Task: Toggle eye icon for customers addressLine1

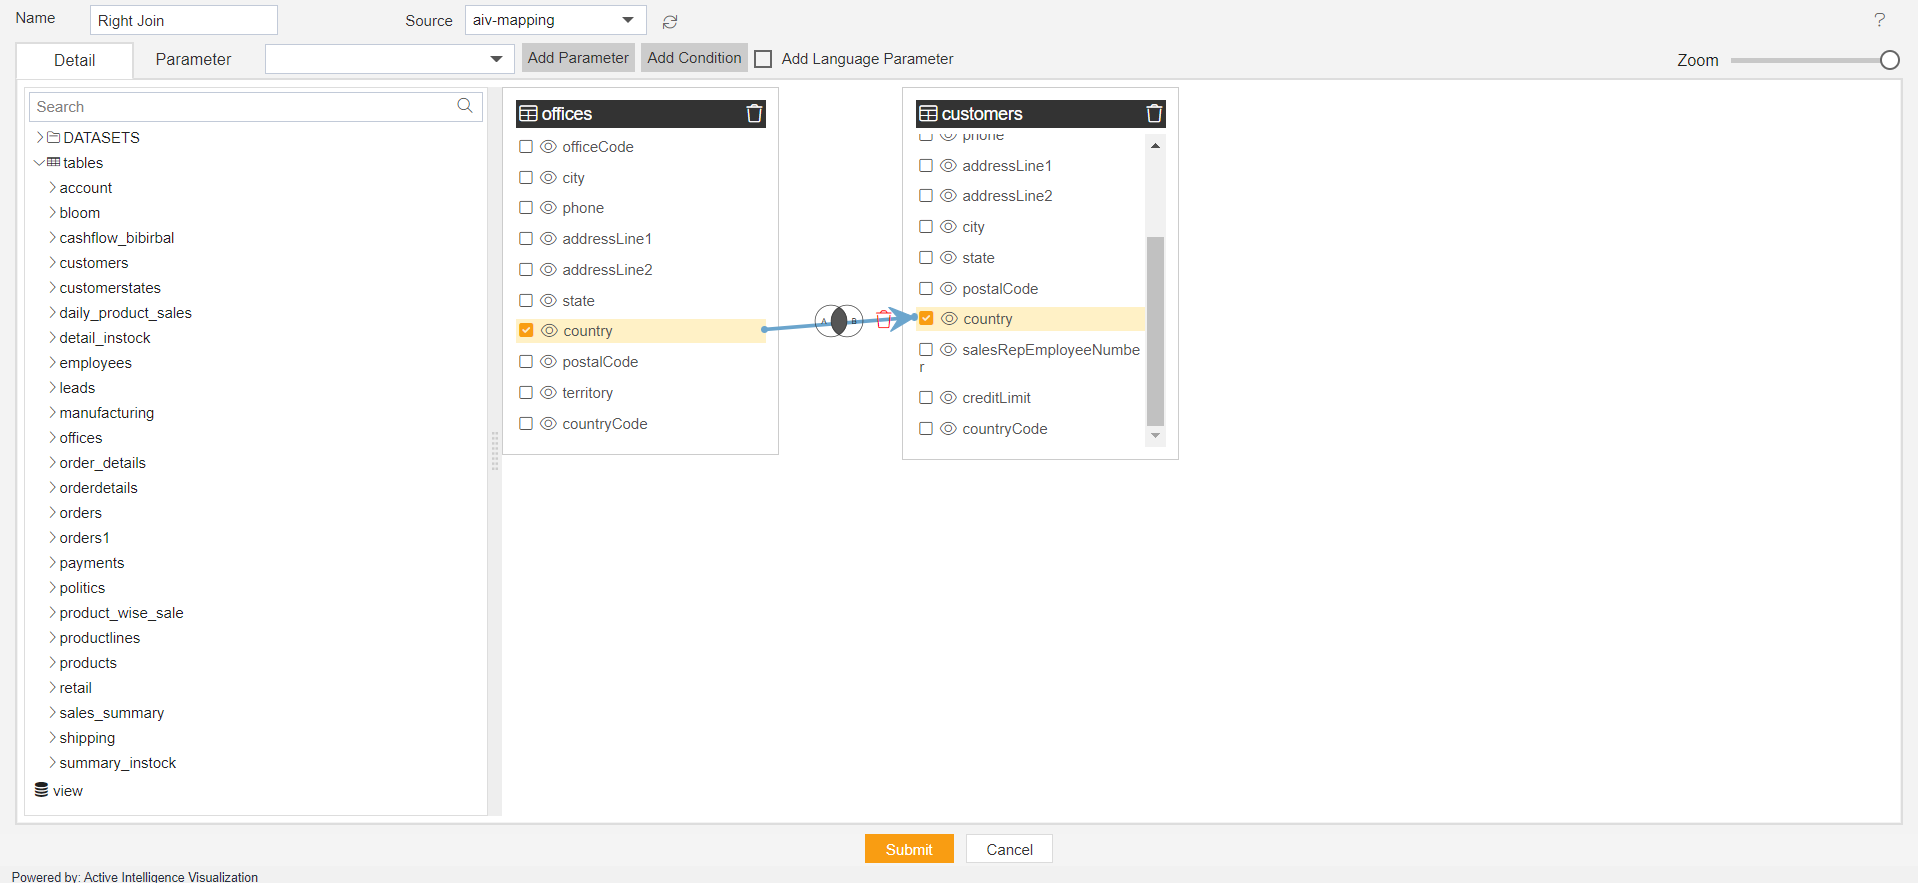Action: (948, 165)
